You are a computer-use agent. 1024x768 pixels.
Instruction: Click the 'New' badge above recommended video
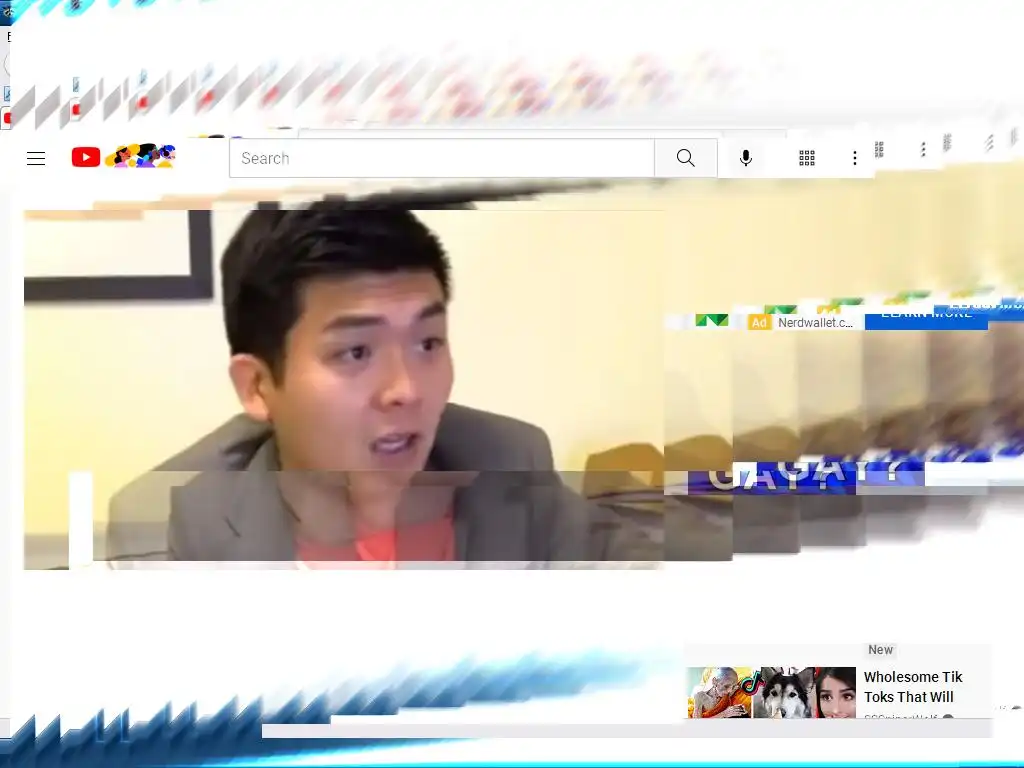pyautogui.click(x=880, y=650)
